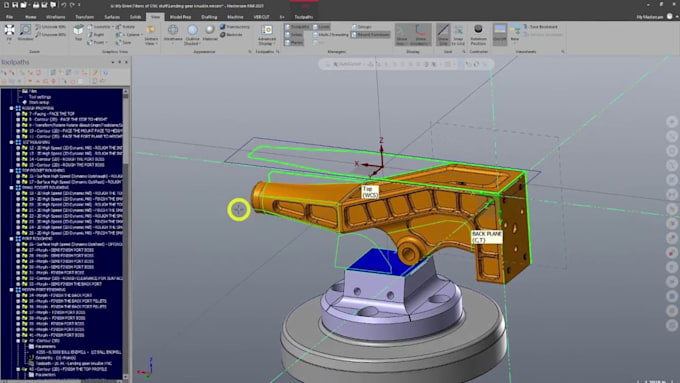
Task: Switch to the Wireframe ribbon tab
Action: click(56, 17)
